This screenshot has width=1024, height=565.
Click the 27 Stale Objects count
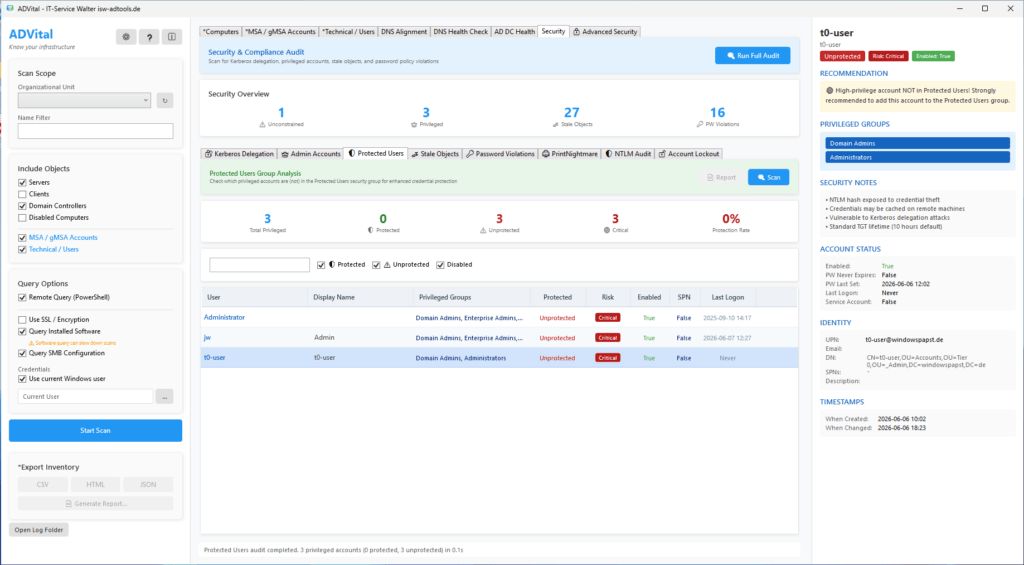pyautogui.click(x=571, y=112)
